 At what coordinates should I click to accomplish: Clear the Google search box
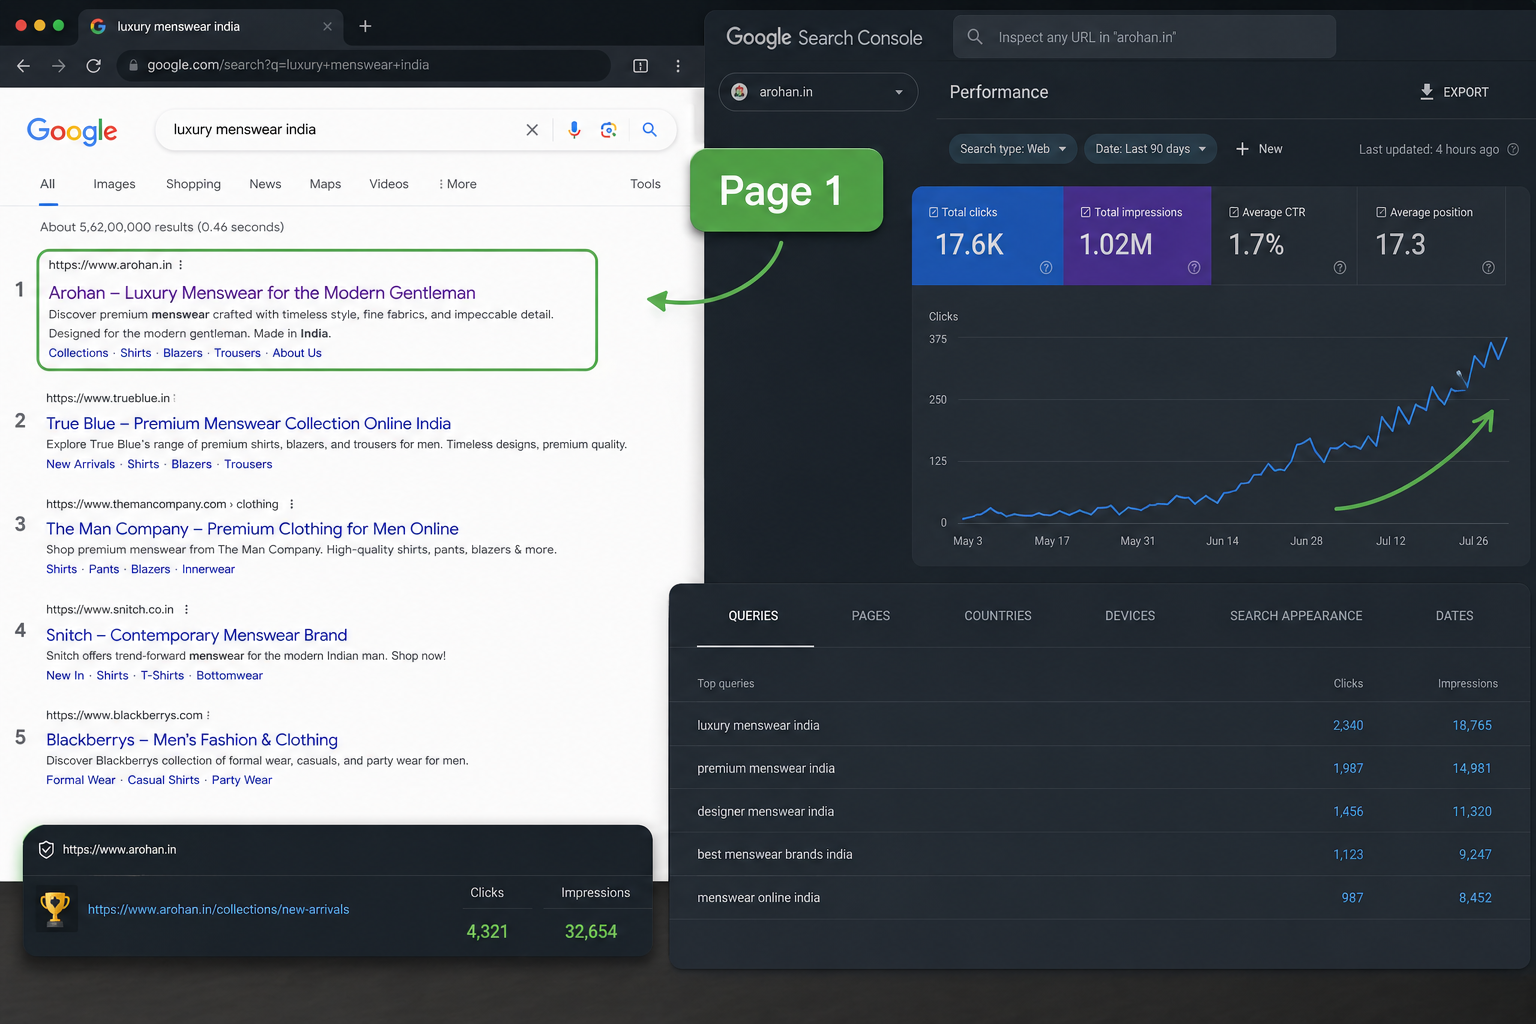point(532,130)
